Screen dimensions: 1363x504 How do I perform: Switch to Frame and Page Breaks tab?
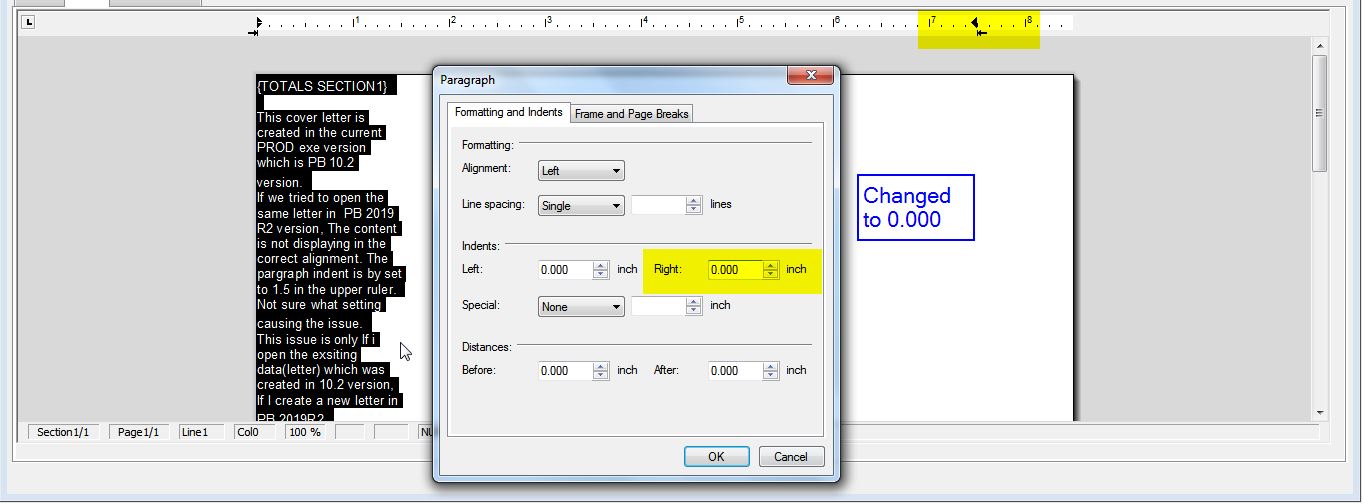pyautogui.click(x=632, y=114)
